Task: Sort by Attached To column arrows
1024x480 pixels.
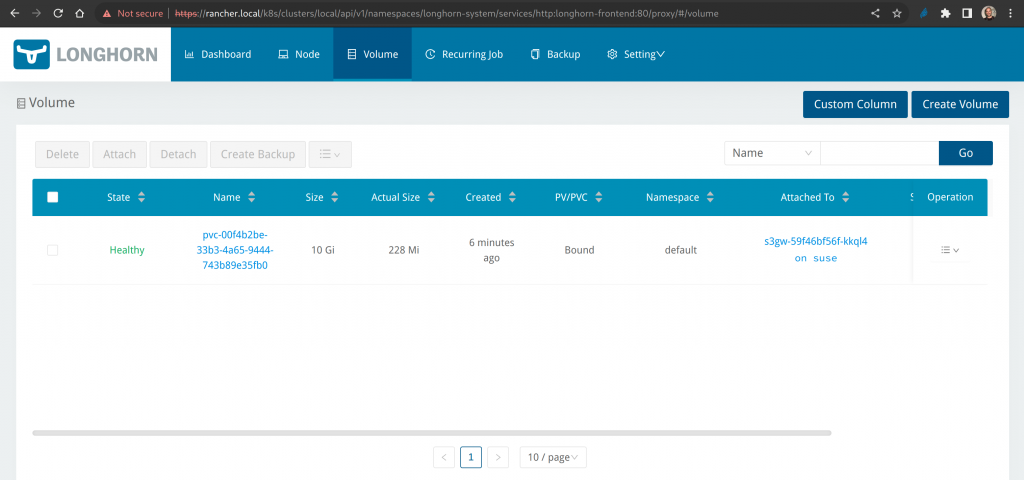Action: tap(845, 198)
